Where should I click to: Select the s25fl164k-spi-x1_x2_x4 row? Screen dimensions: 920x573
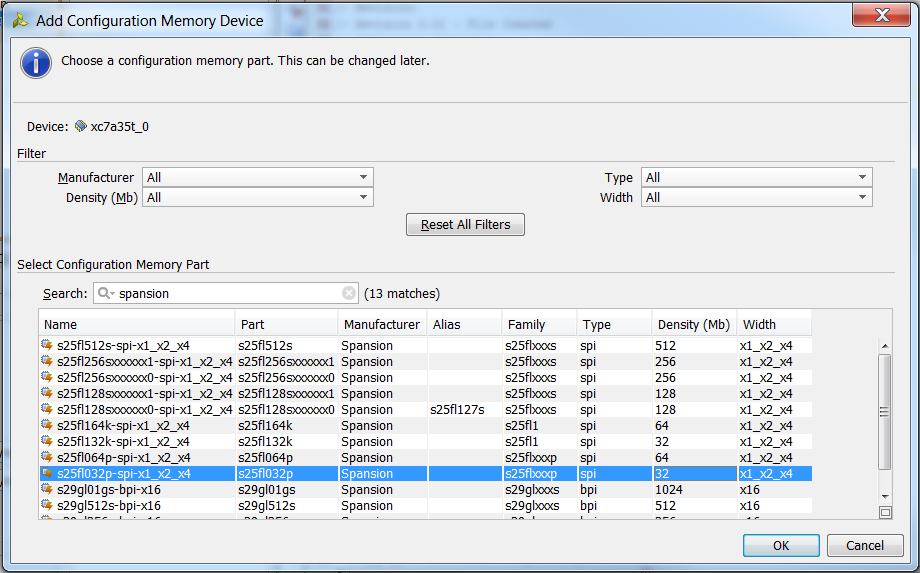426,425
